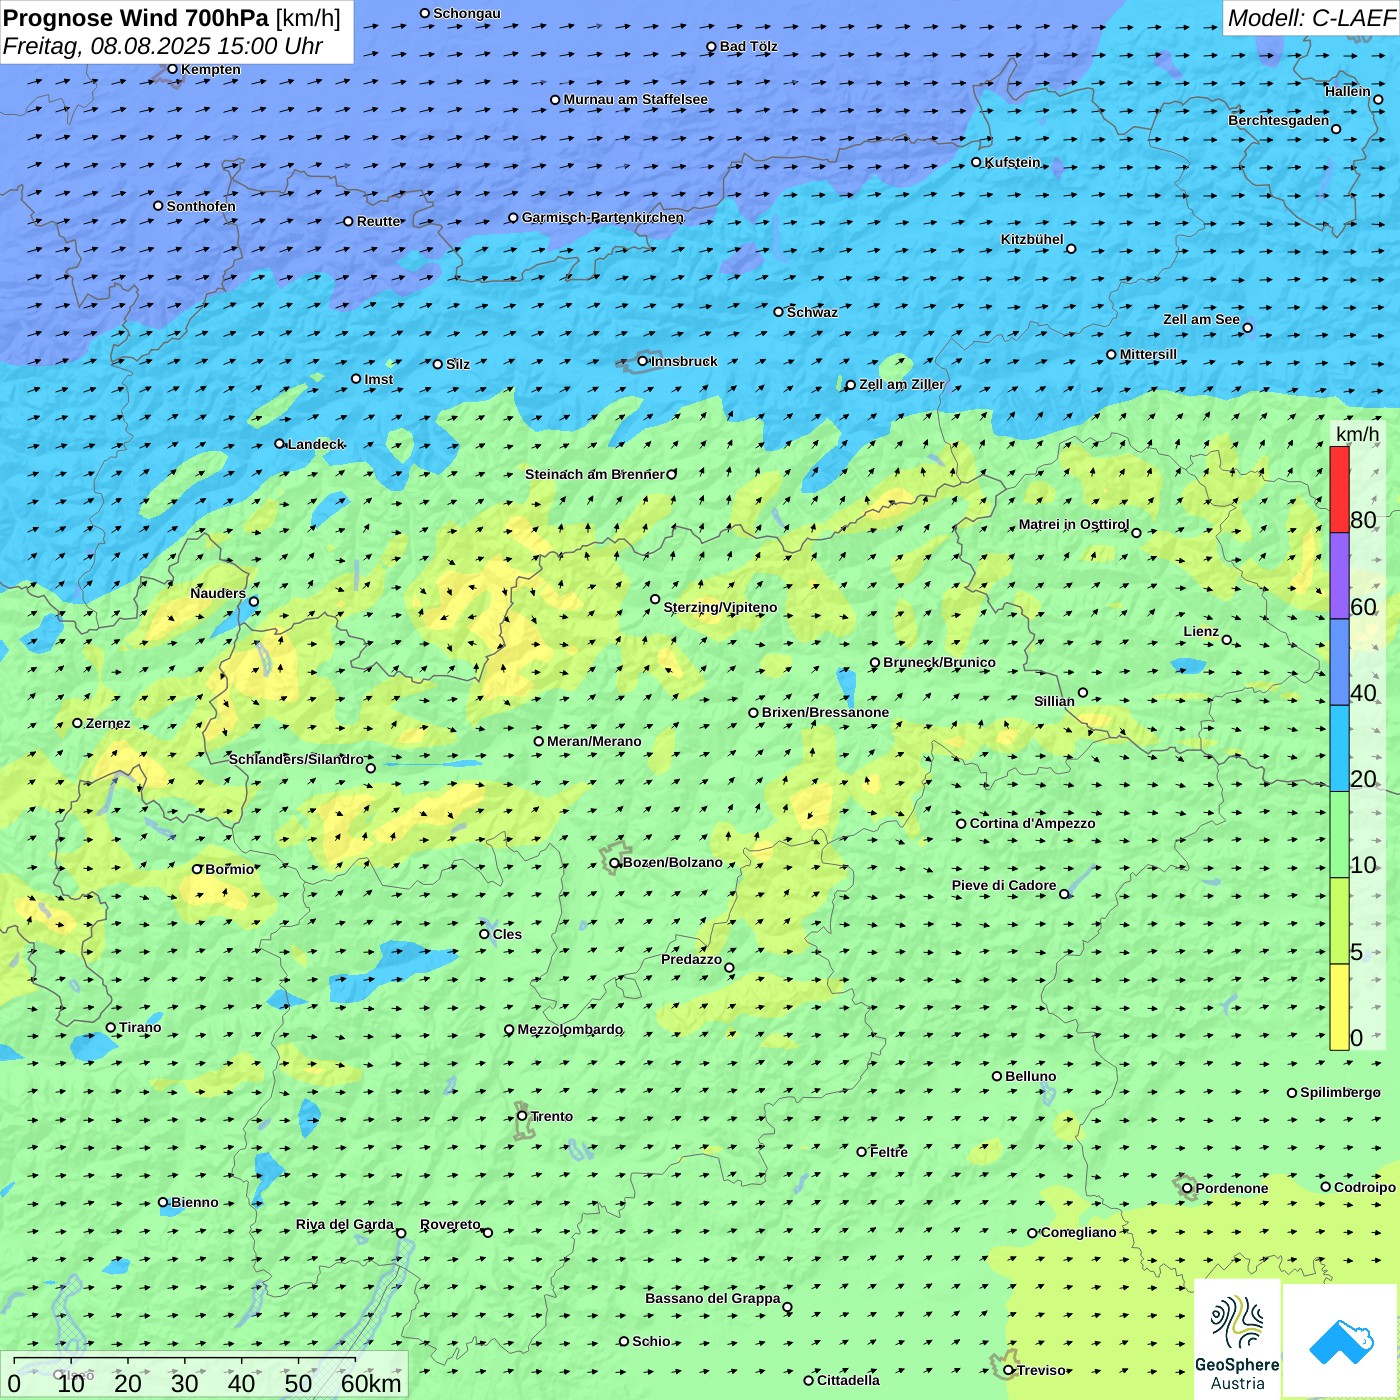The width and height of the screenshot is (1400, 1400).
Task: Click the Tirano location dot
Action: (111, 1027)
